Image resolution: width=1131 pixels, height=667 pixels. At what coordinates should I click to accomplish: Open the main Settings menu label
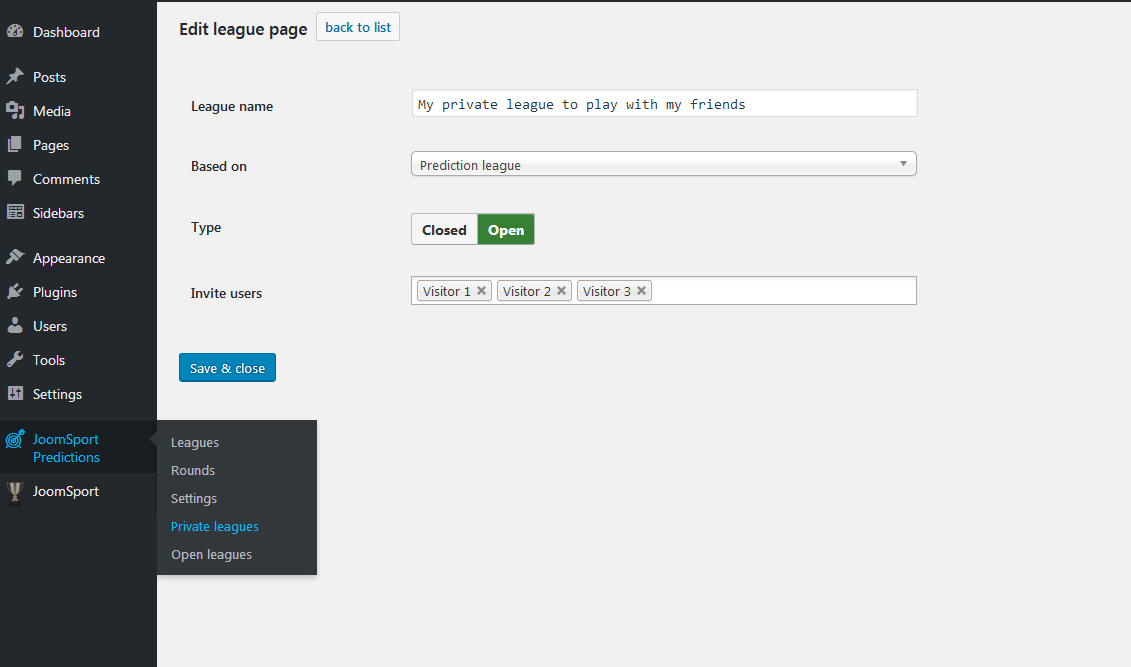[57, 394]
